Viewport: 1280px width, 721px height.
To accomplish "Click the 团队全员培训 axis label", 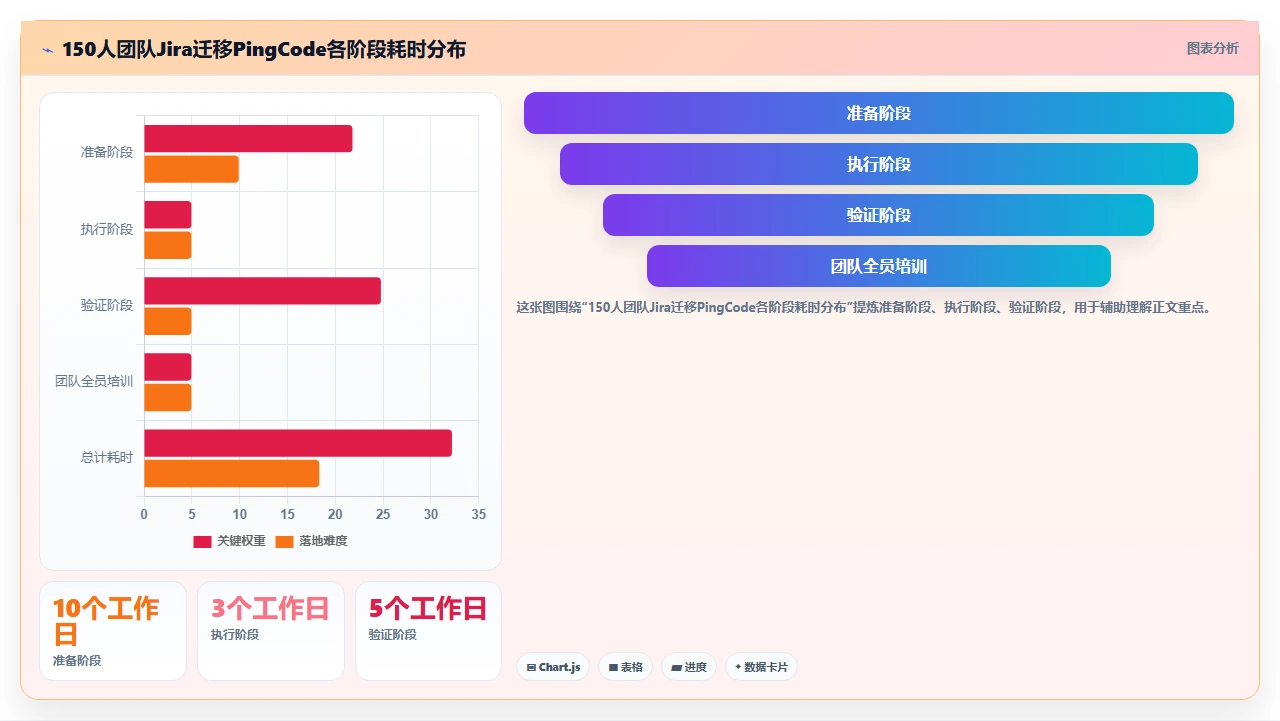I will tap(94, 381).
